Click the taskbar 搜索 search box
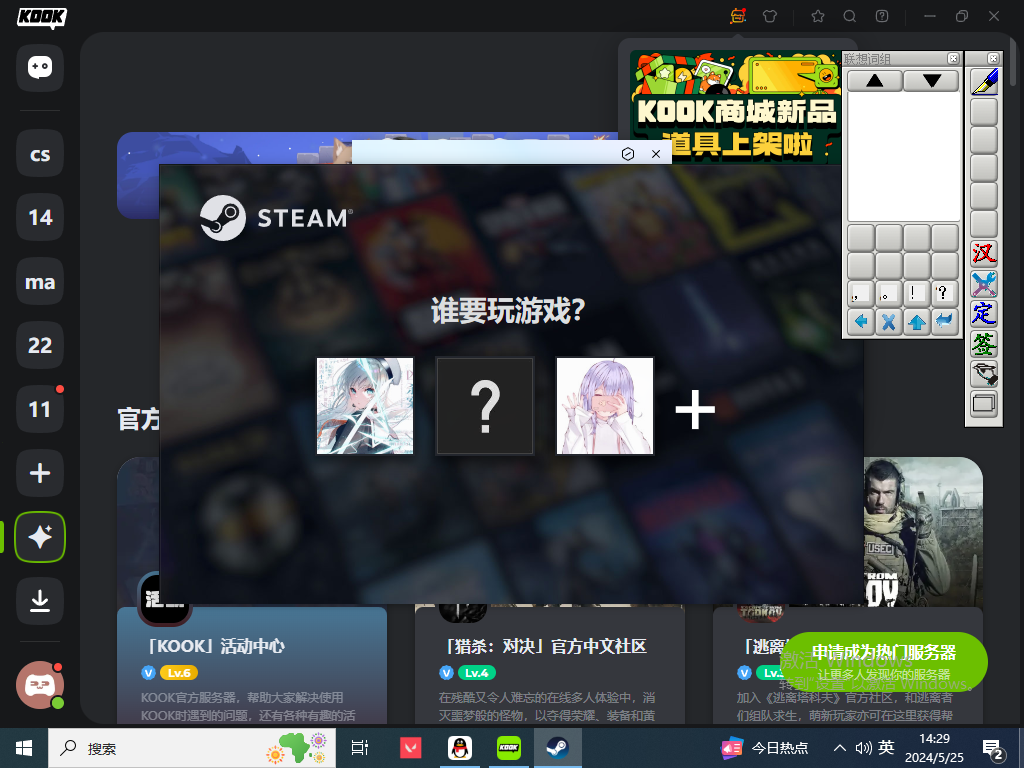The image size is (1024, 768). 192,748
